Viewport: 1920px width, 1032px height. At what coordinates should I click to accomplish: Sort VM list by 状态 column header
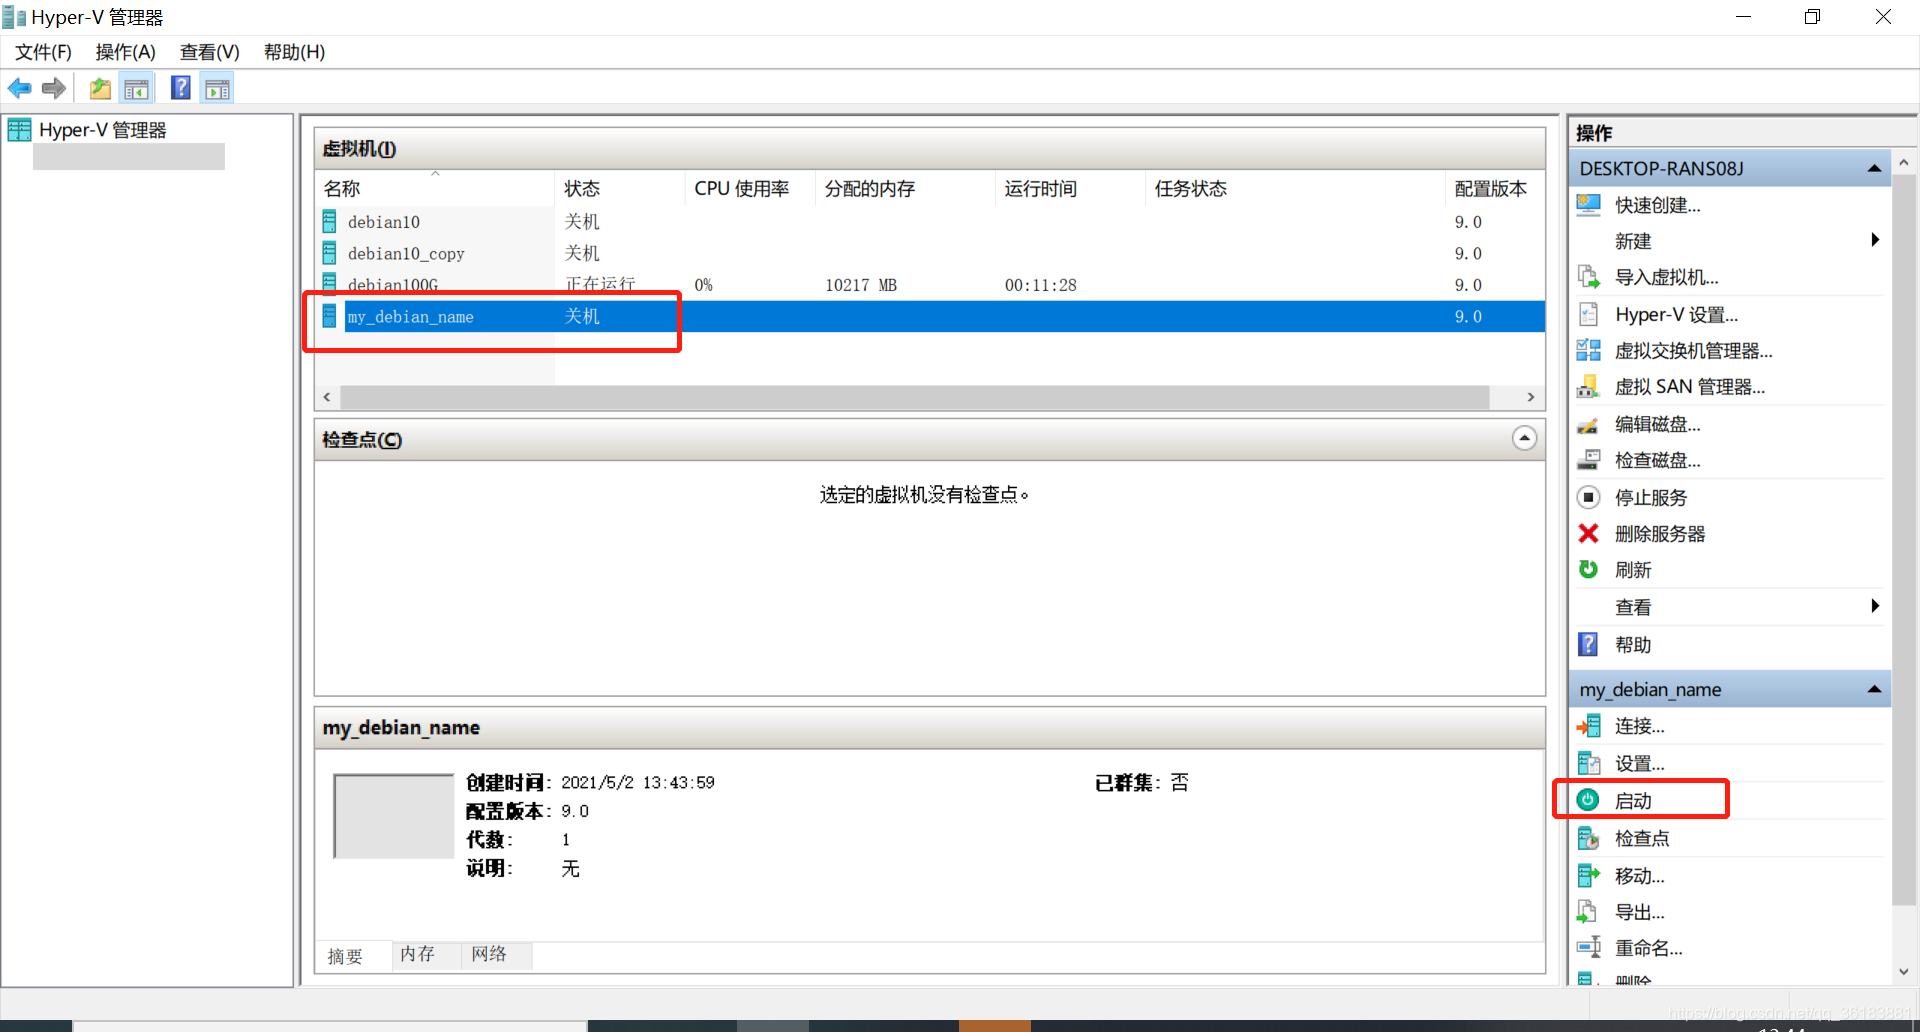620,188
